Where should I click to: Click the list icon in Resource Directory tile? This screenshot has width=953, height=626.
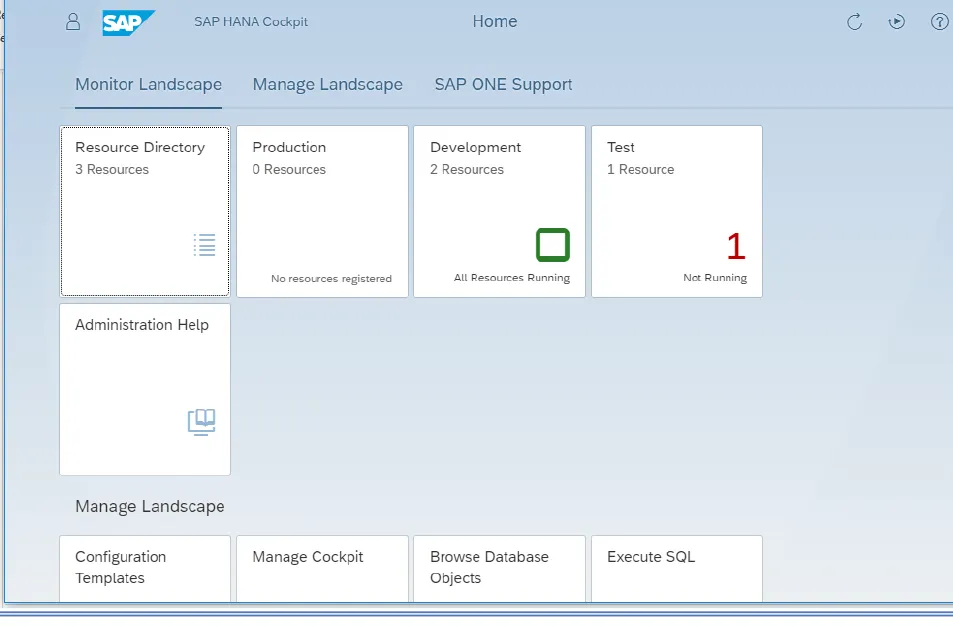(205, 245)
